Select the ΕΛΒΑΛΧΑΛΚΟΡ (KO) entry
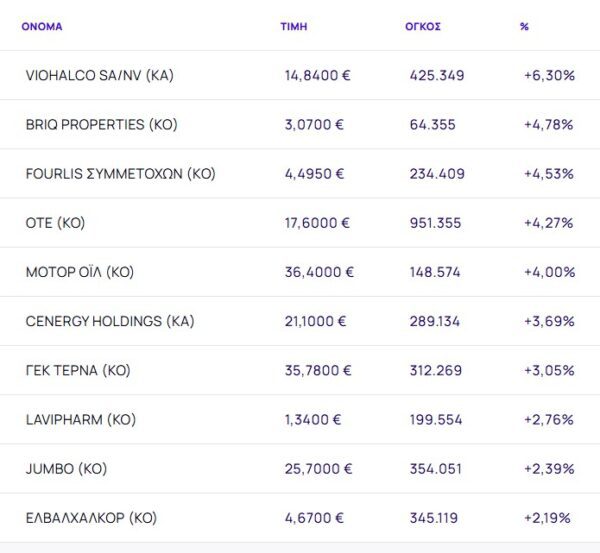The image size is (600, 553). [91, 518]
